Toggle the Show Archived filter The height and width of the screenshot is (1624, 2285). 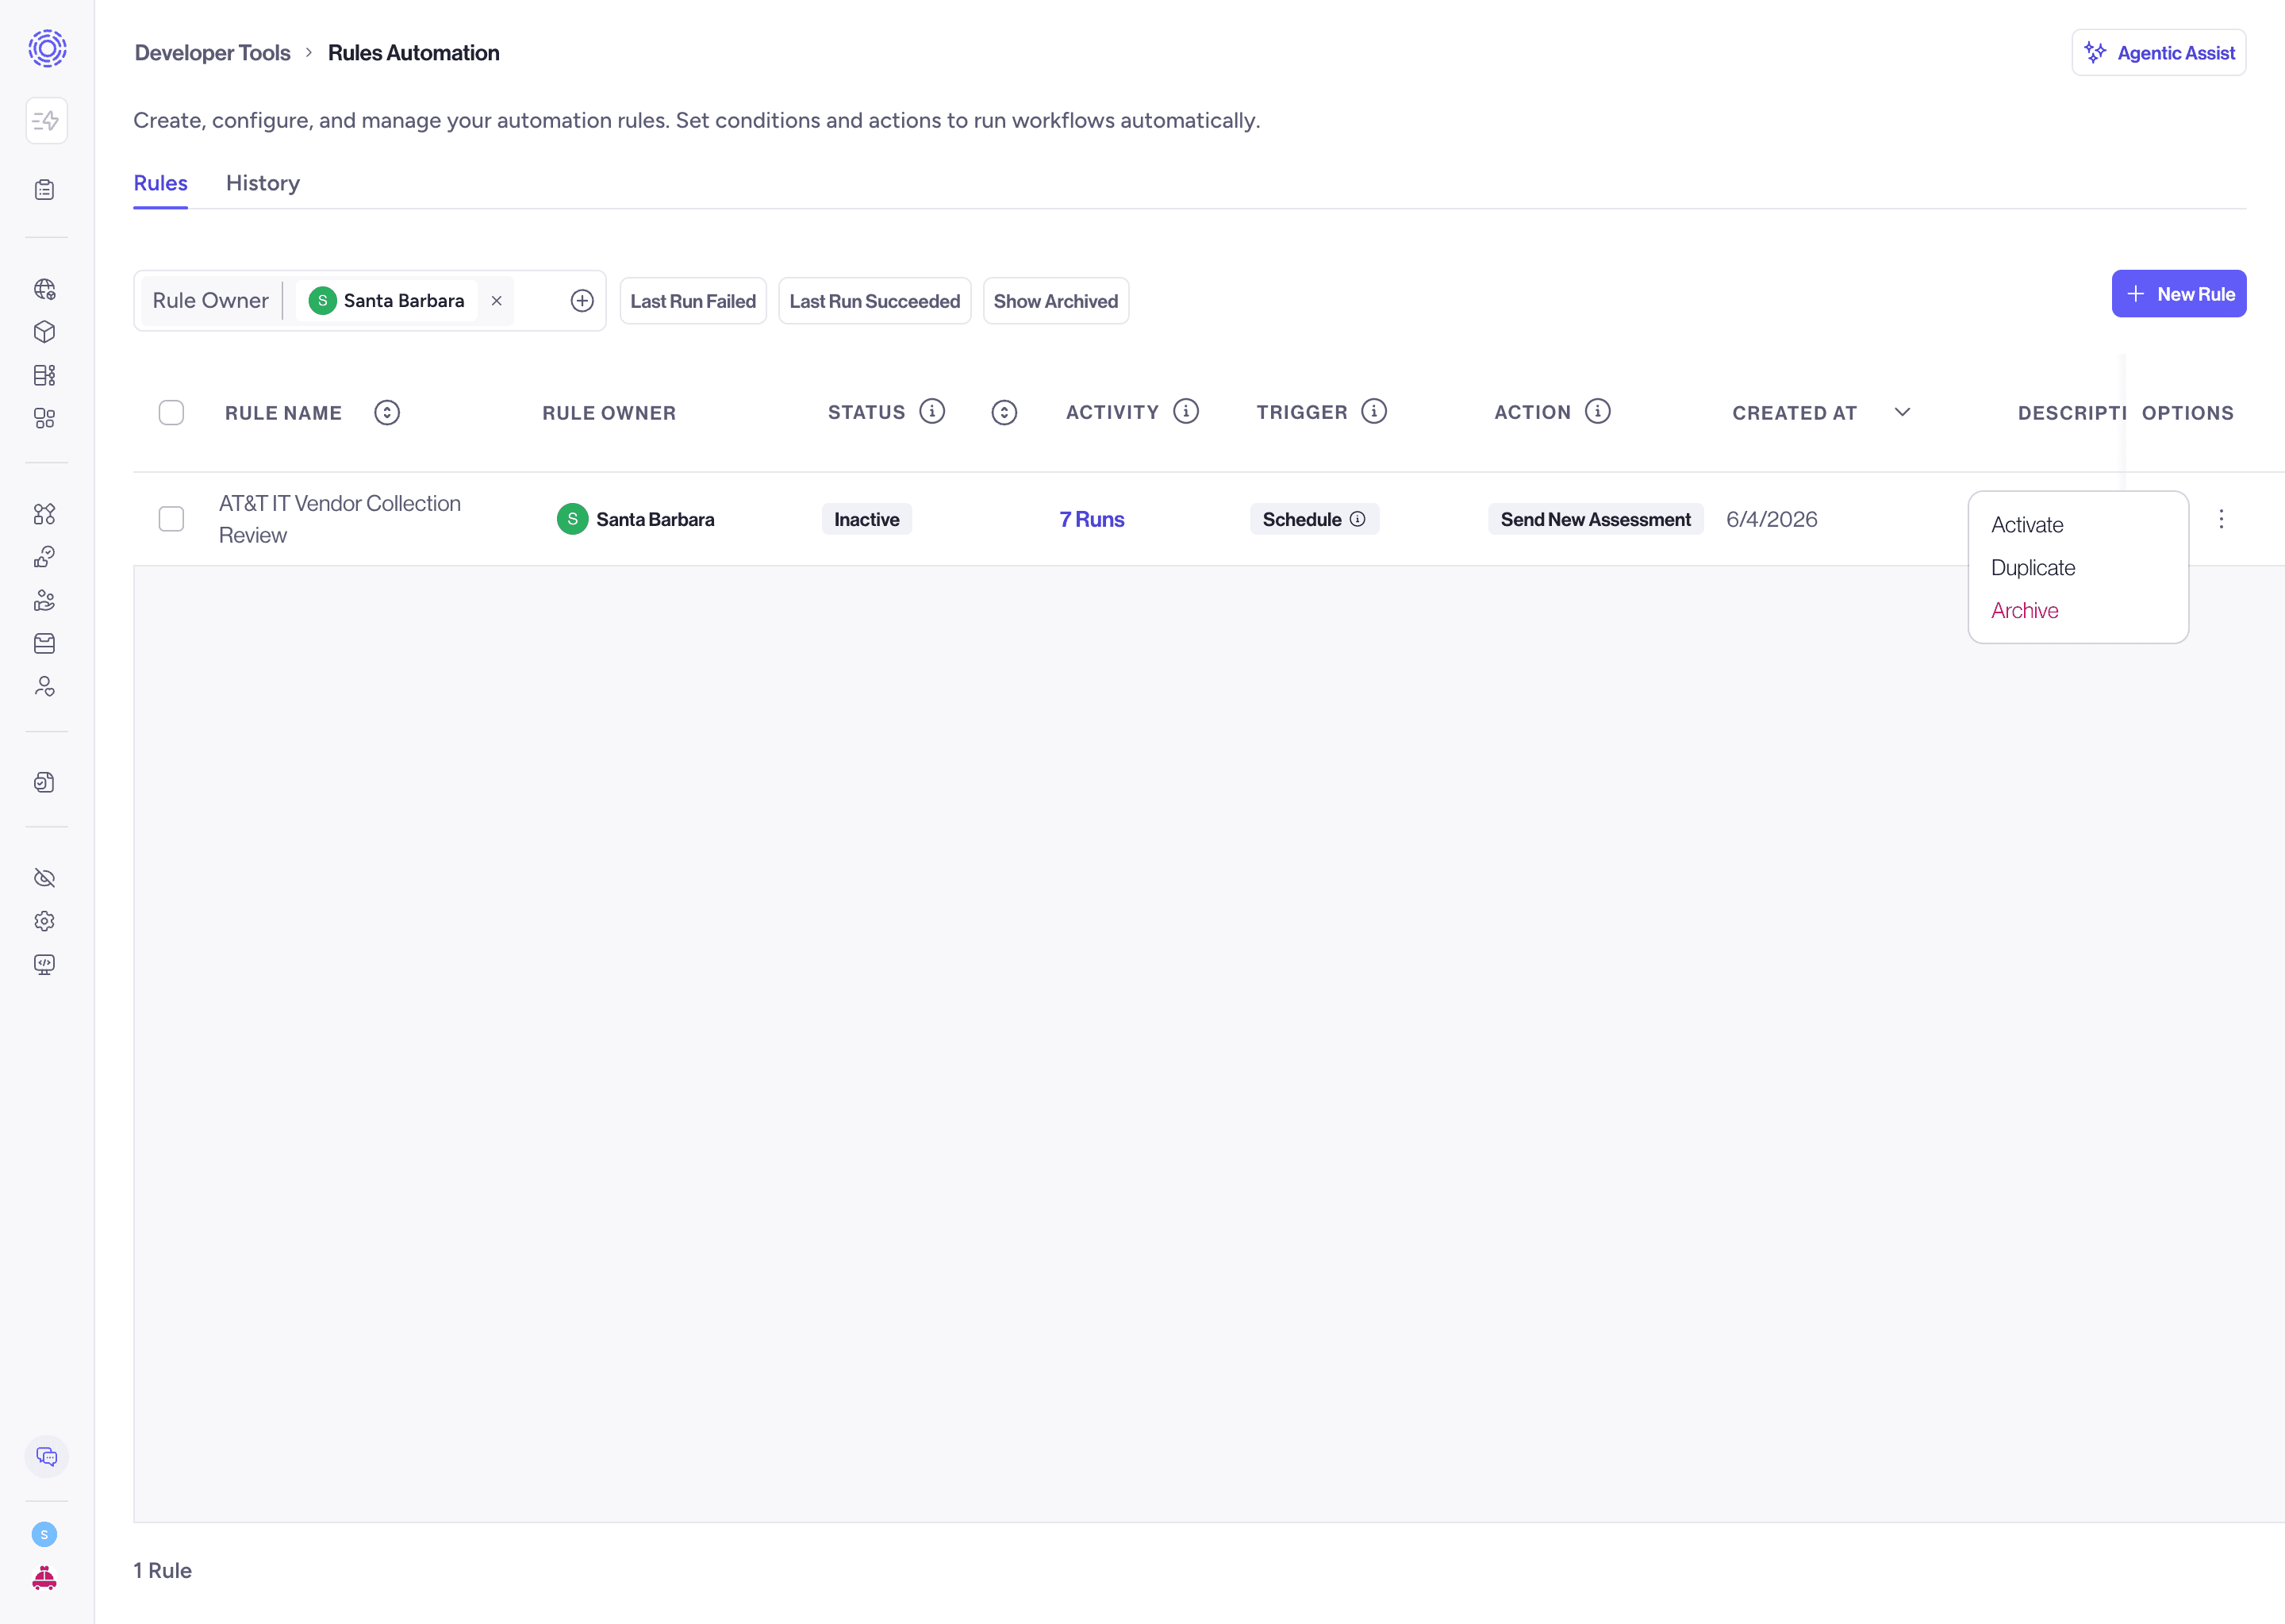1056,301
